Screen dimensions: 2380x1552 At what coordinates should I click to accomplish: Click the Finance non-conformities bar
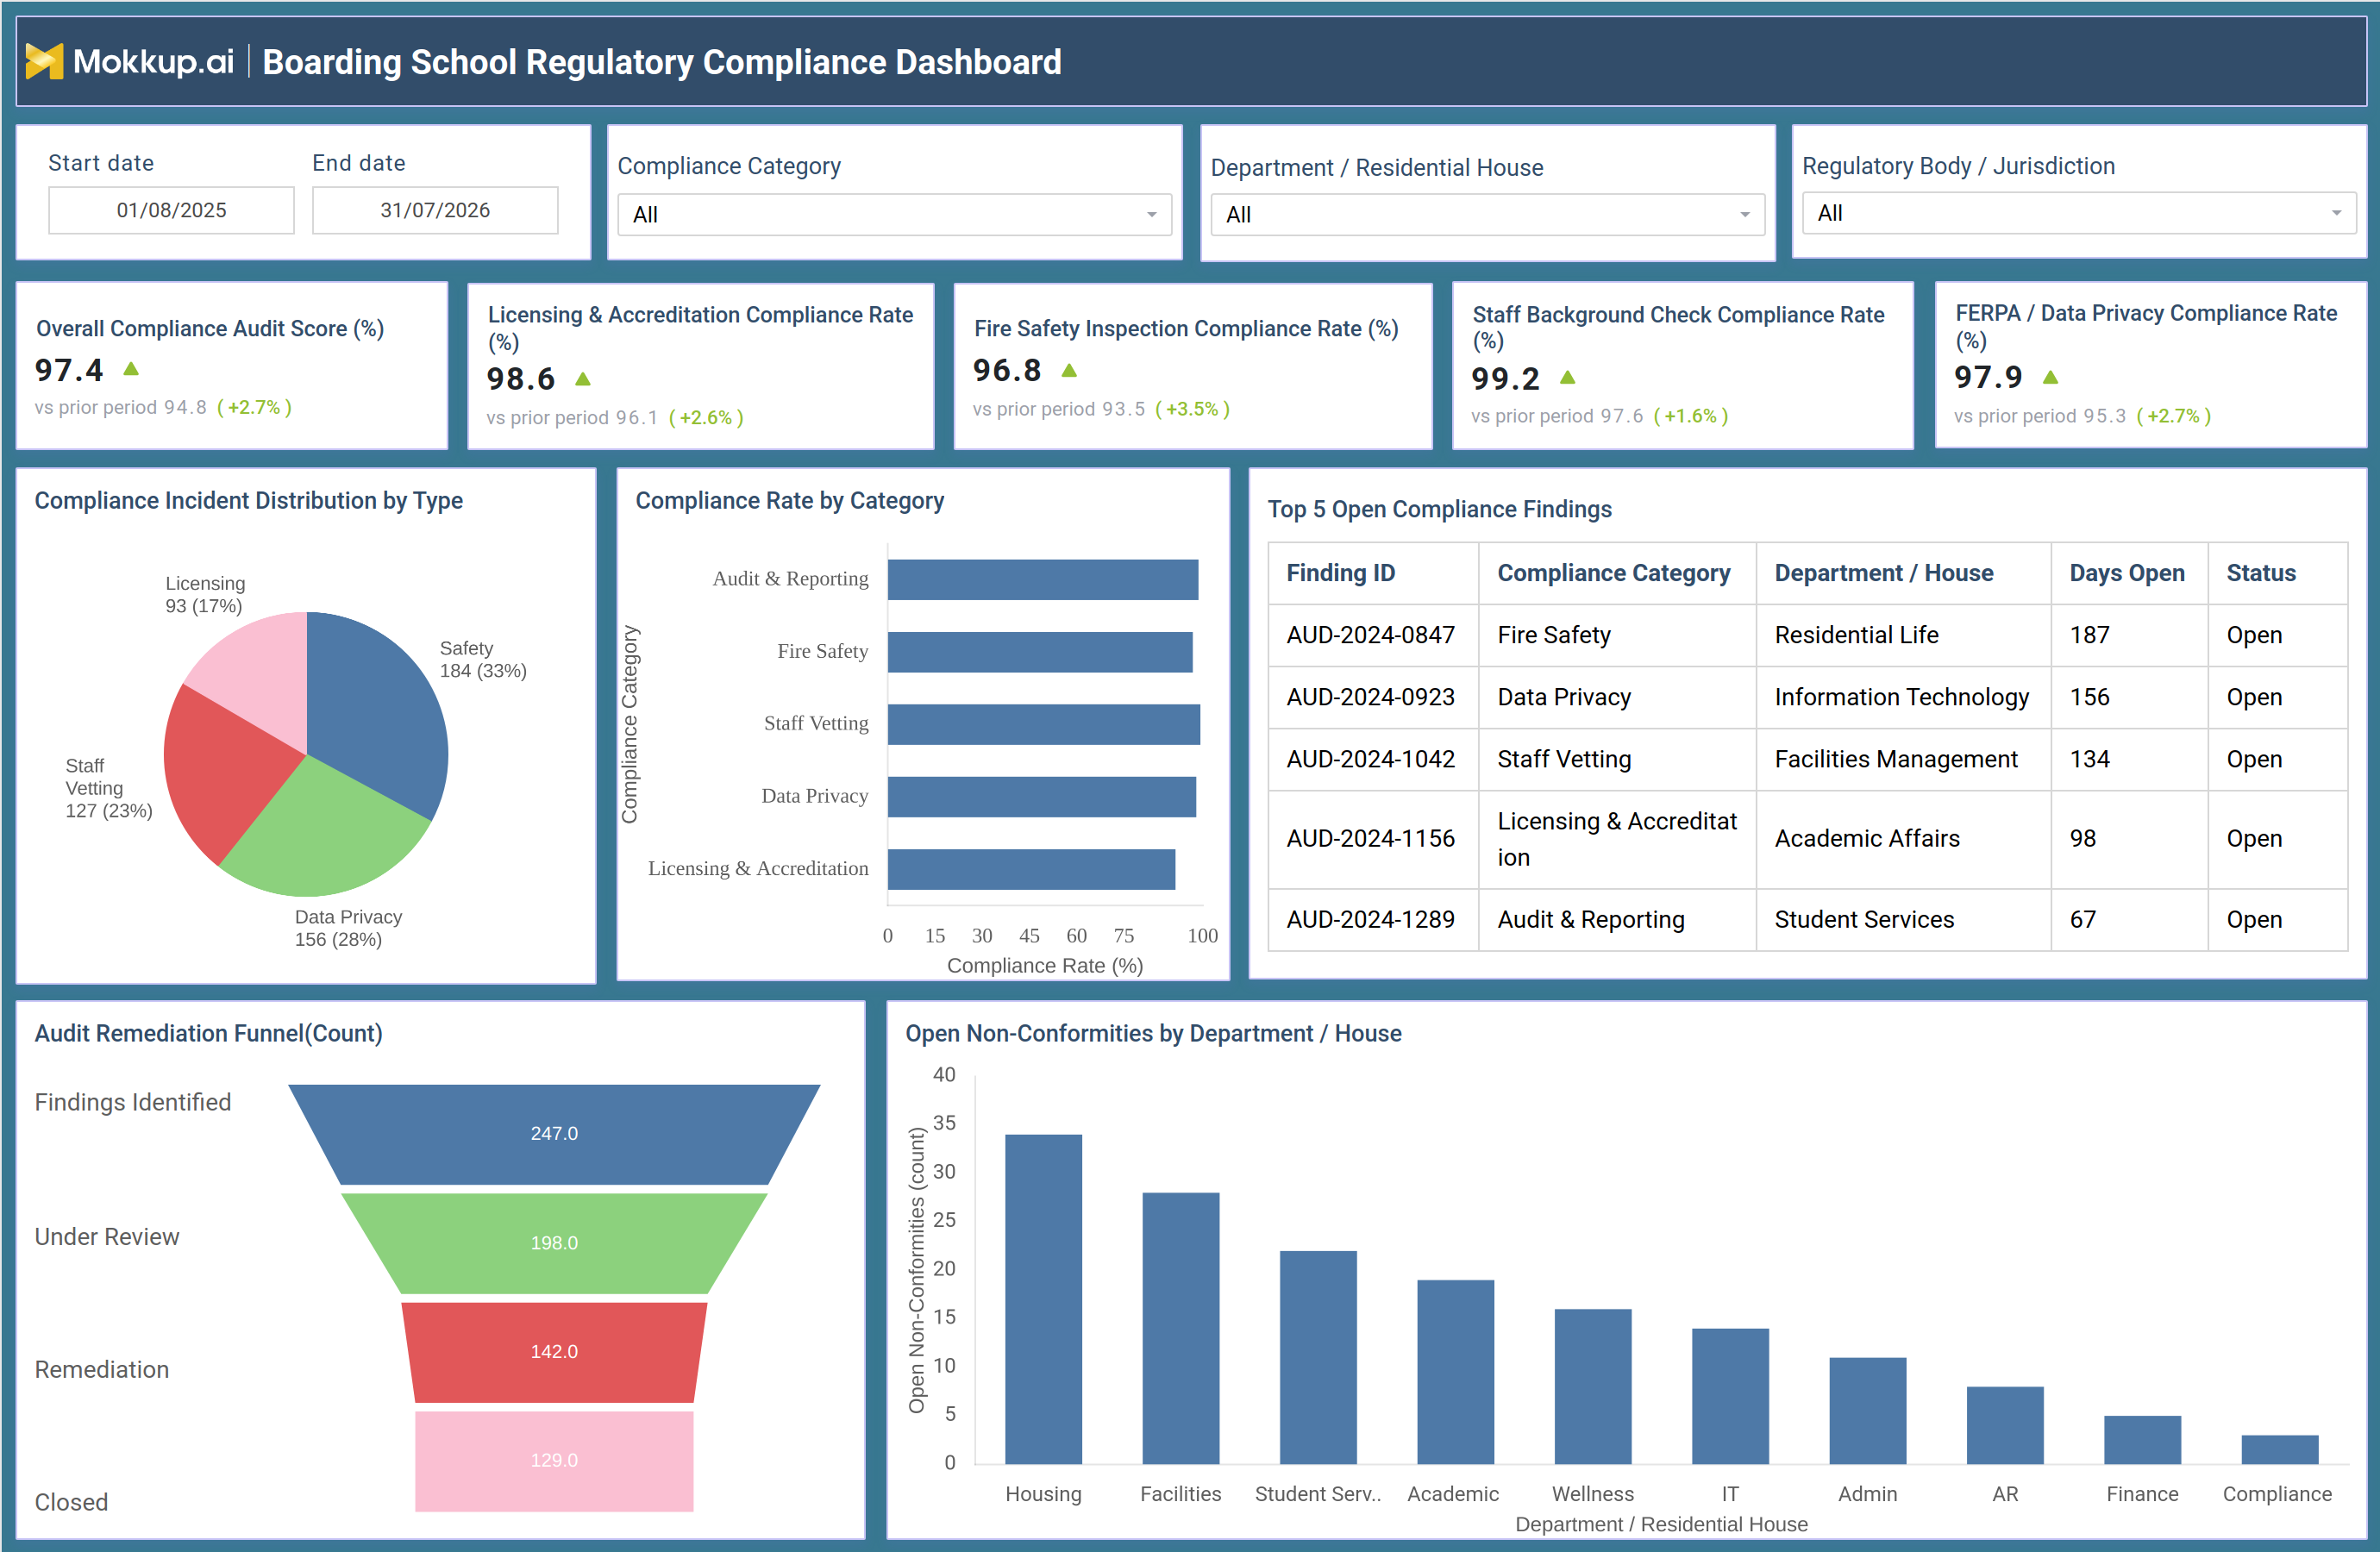tap(2142, 1439)
